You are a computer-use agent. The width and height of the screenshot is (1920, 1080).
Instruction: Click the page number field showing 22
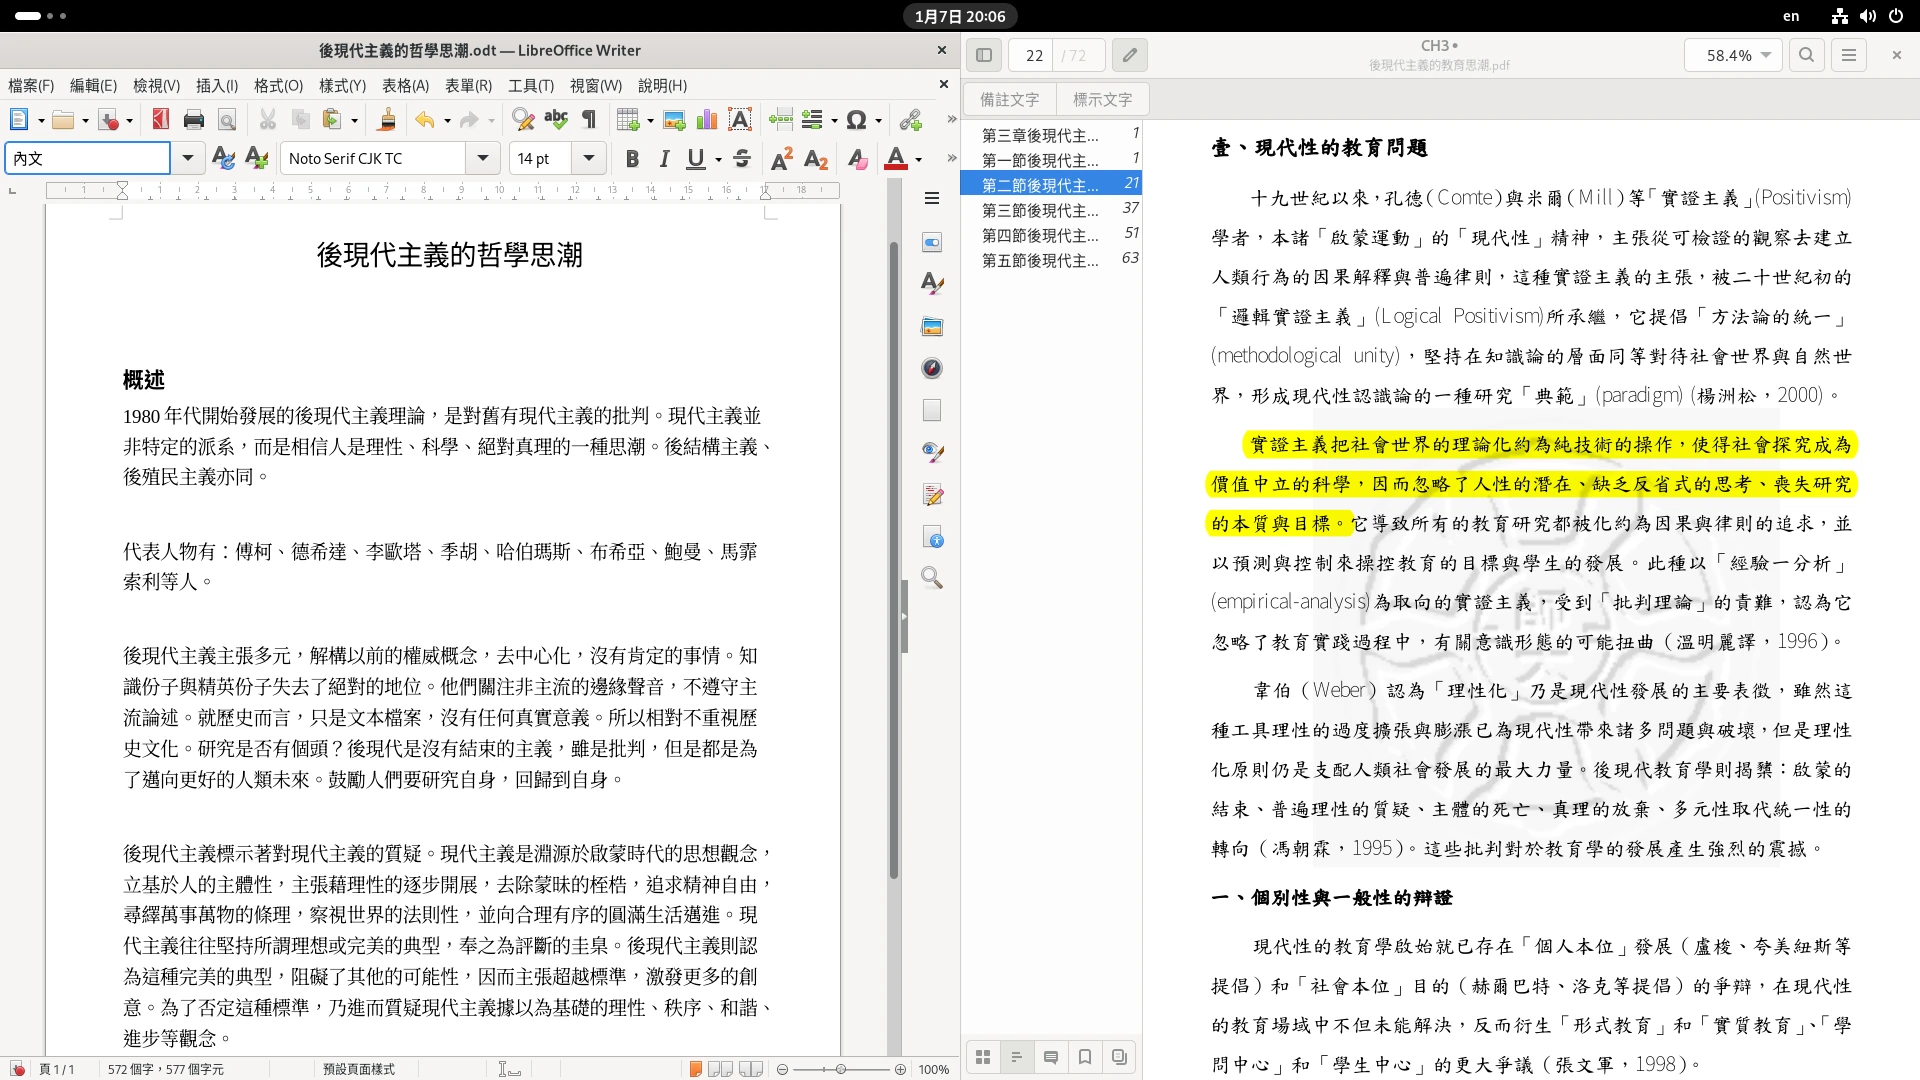click(x=1034, y=55)
